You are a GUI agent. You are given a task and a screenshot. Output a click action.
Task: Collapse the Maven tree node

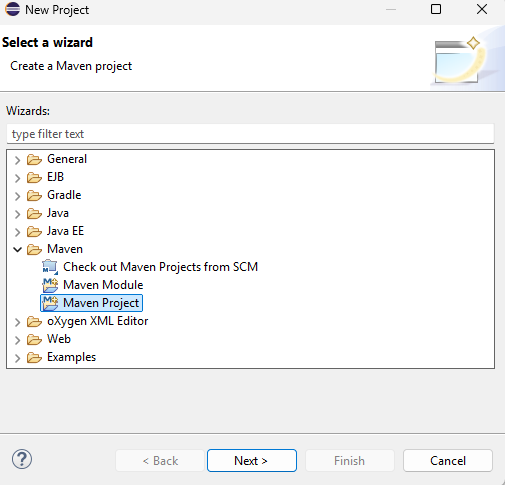point(18,249)
